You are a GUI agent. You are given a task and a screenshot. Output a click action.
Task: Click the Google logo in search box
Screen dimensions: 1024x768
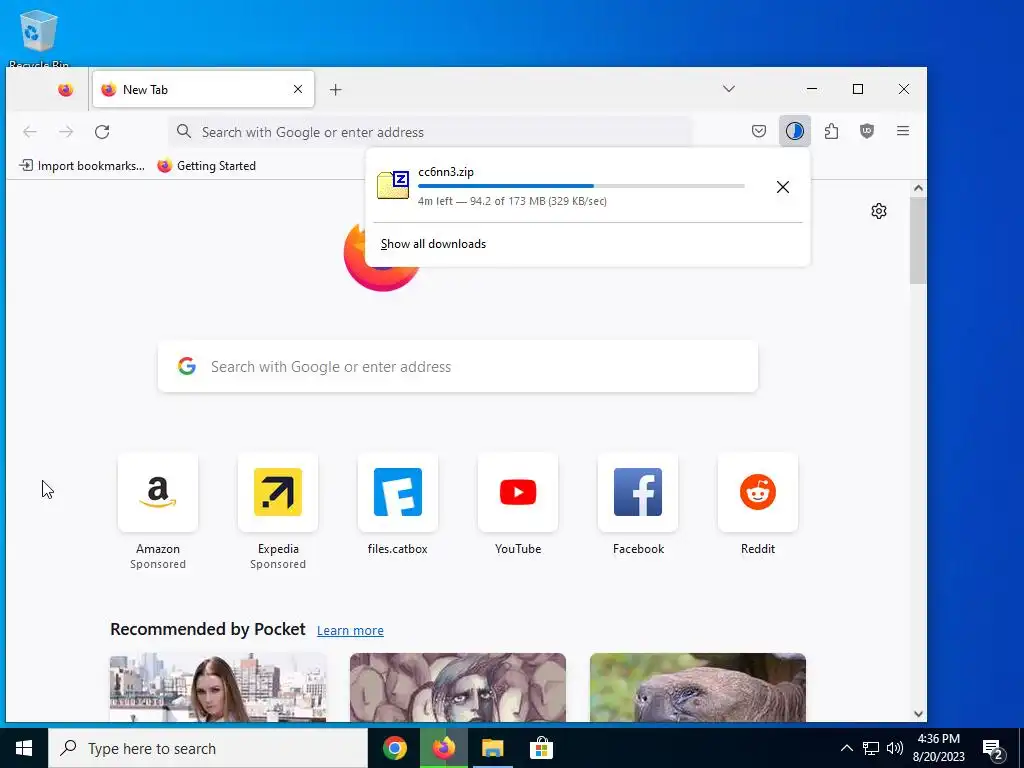pos(187,366)
